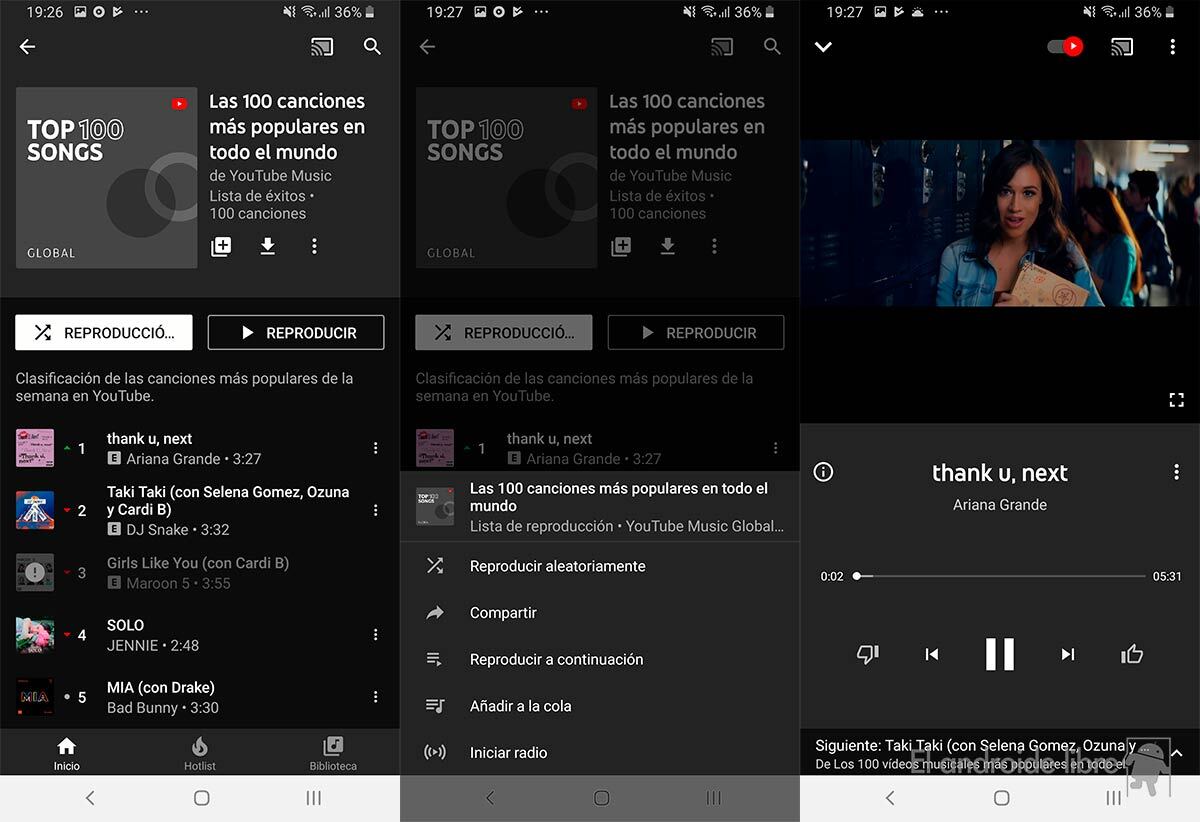This screenshot has width=1200, height=822.
Task: Seek using the playback progress bar
Action: pos(1000,576)
